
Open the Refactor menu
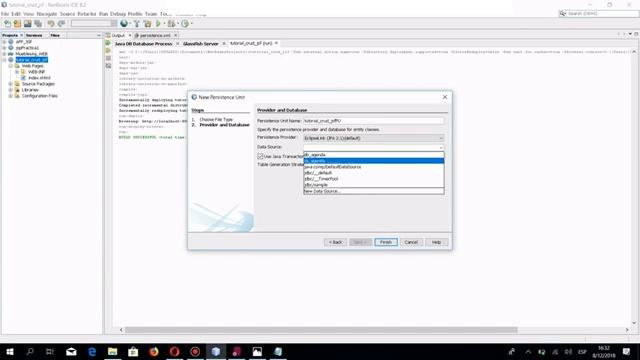pos(87,14)
